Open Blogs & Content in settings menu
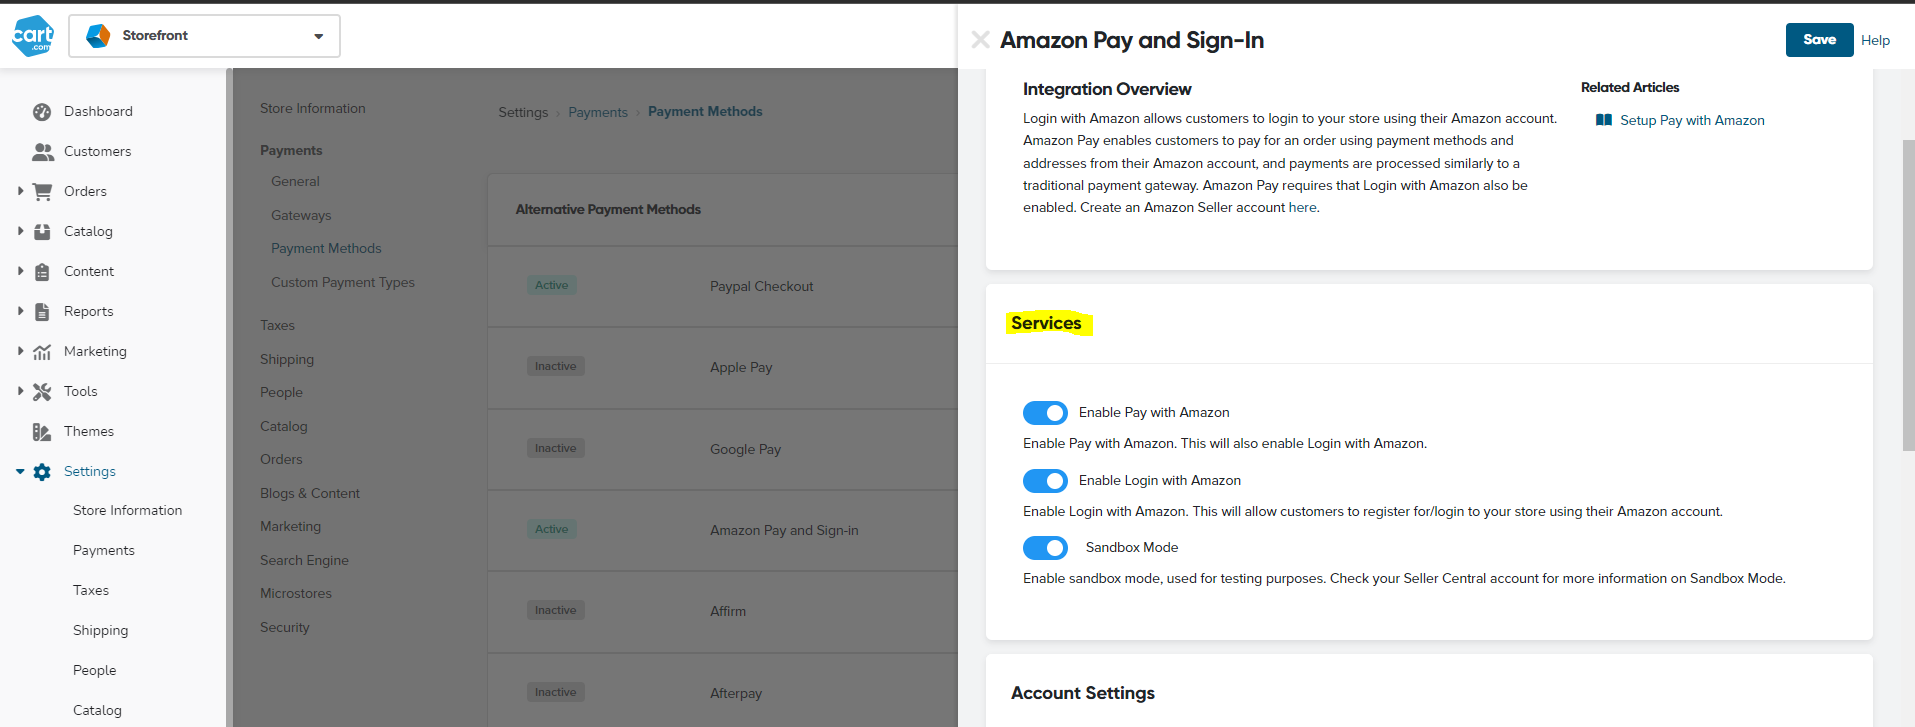Screen dimensions: 1915x727 (309, 493)
